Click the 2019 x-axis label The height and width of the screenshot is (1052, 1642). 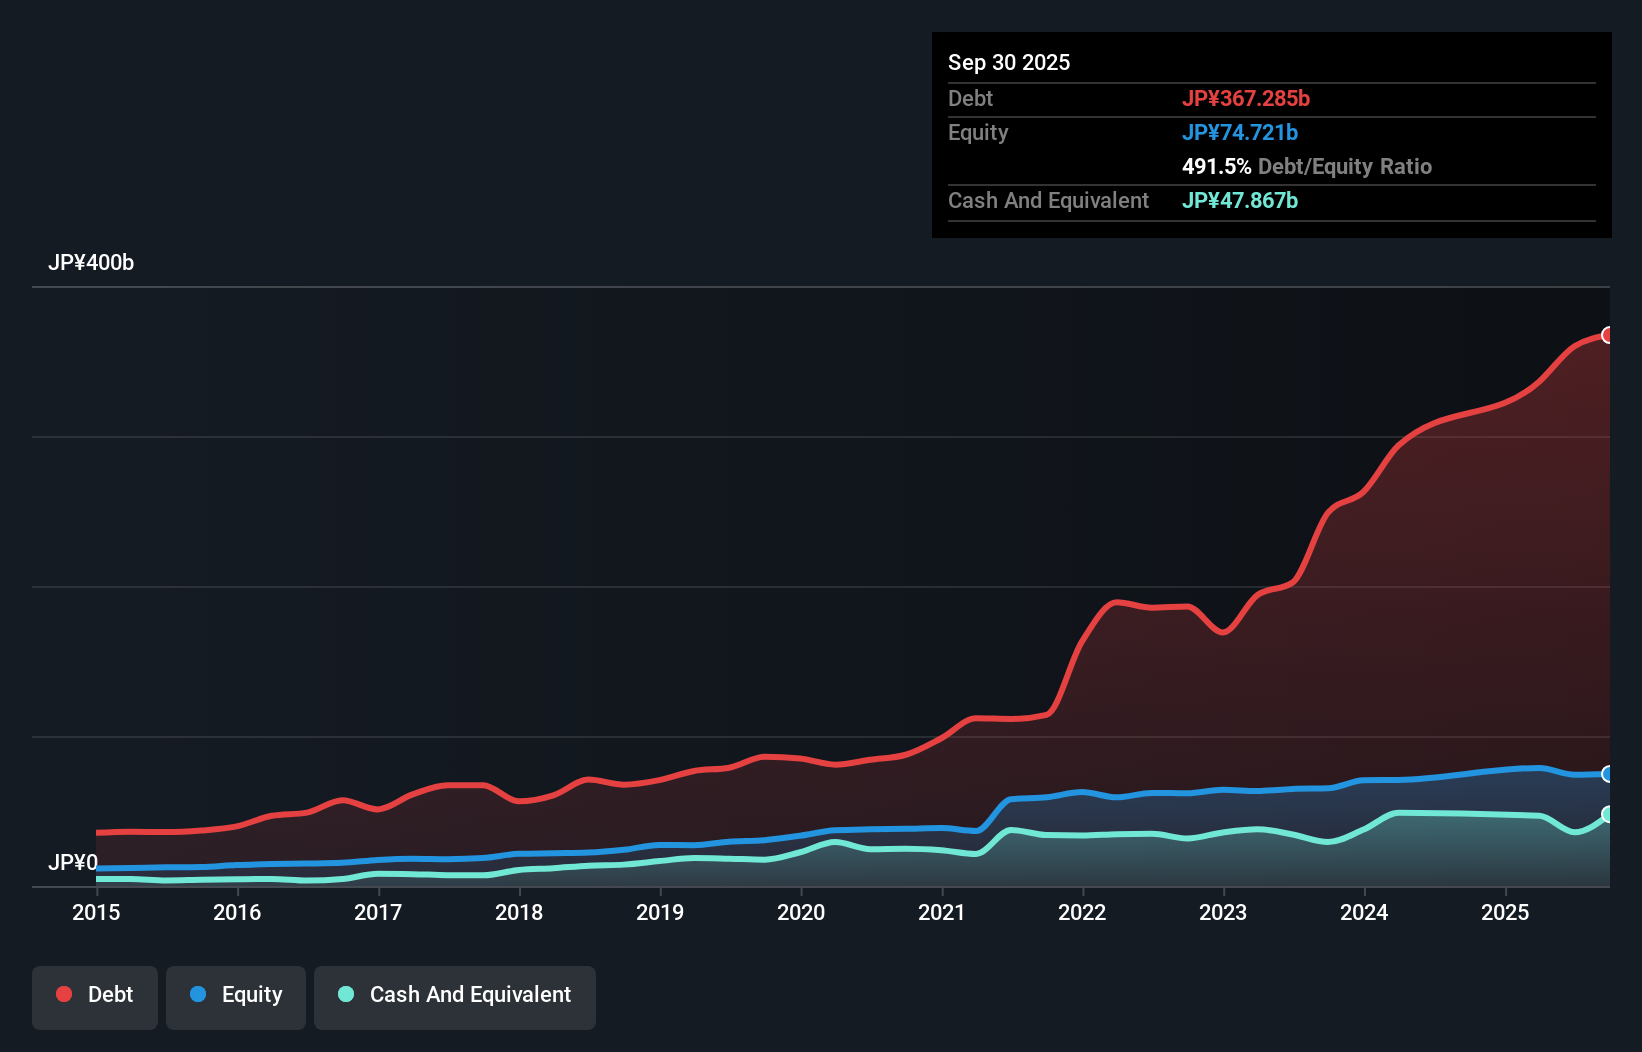point(660,912)
